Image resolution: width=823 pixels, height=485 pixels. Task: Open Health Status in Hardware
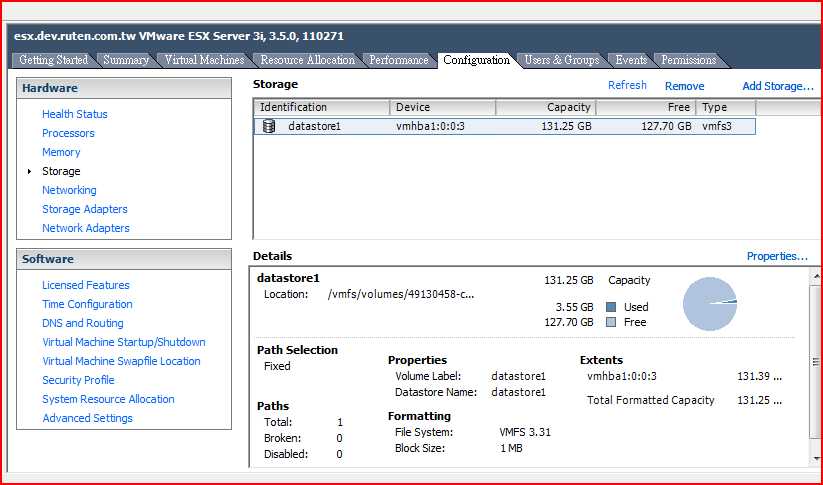click(x=75, y=114)
